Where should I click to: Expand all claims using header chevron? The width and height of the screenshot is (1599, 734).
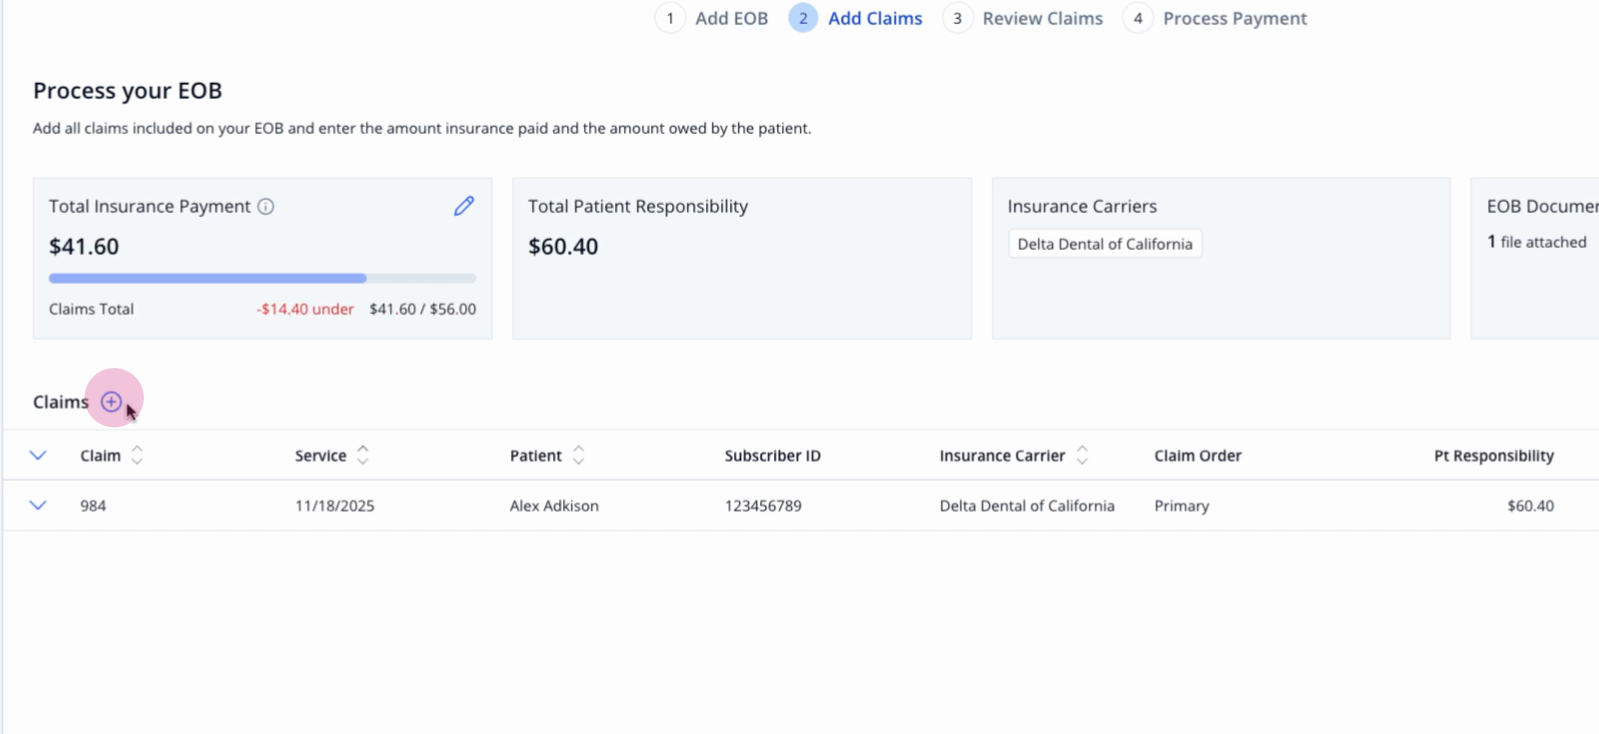point(38,455)
